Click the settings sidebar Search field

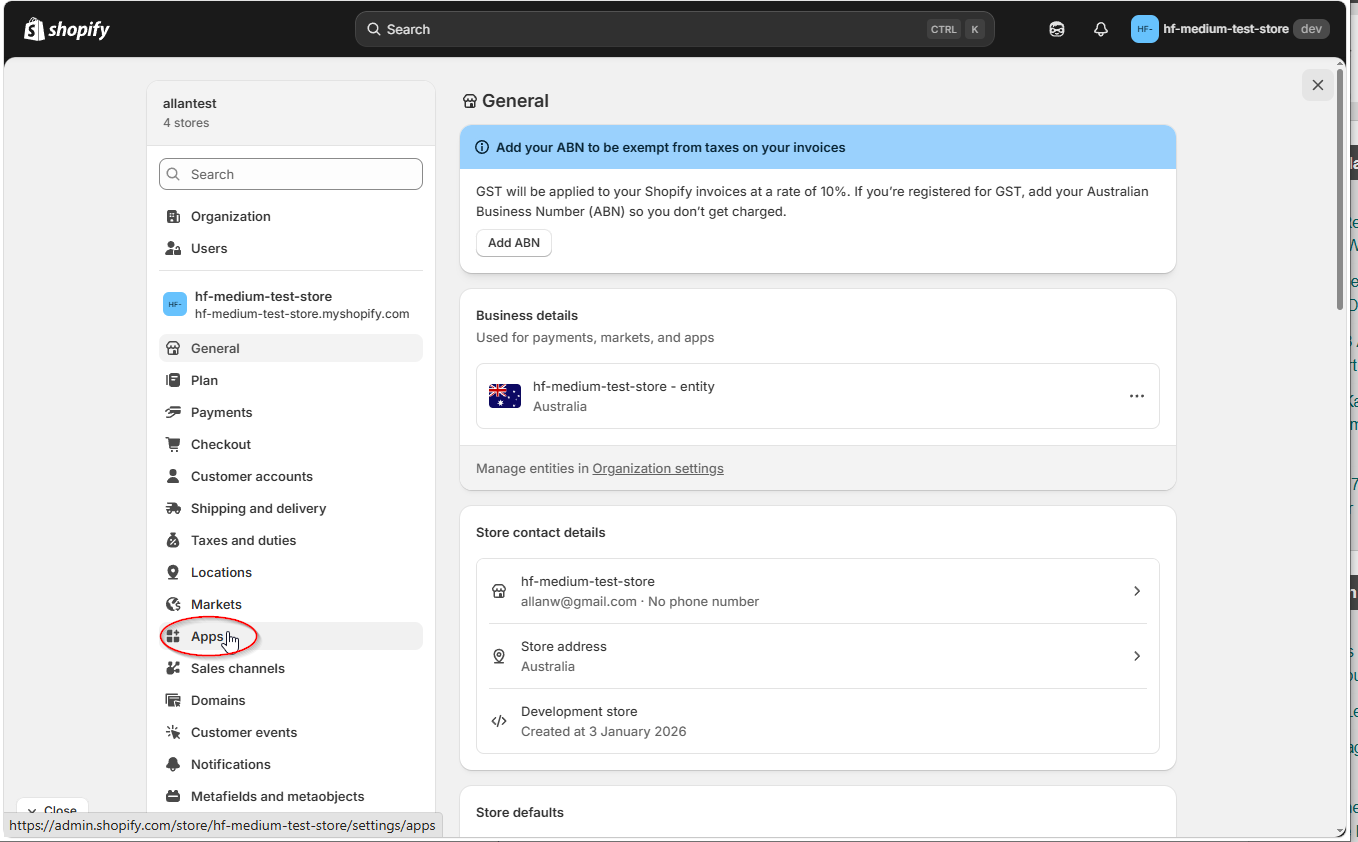[291, 174]
